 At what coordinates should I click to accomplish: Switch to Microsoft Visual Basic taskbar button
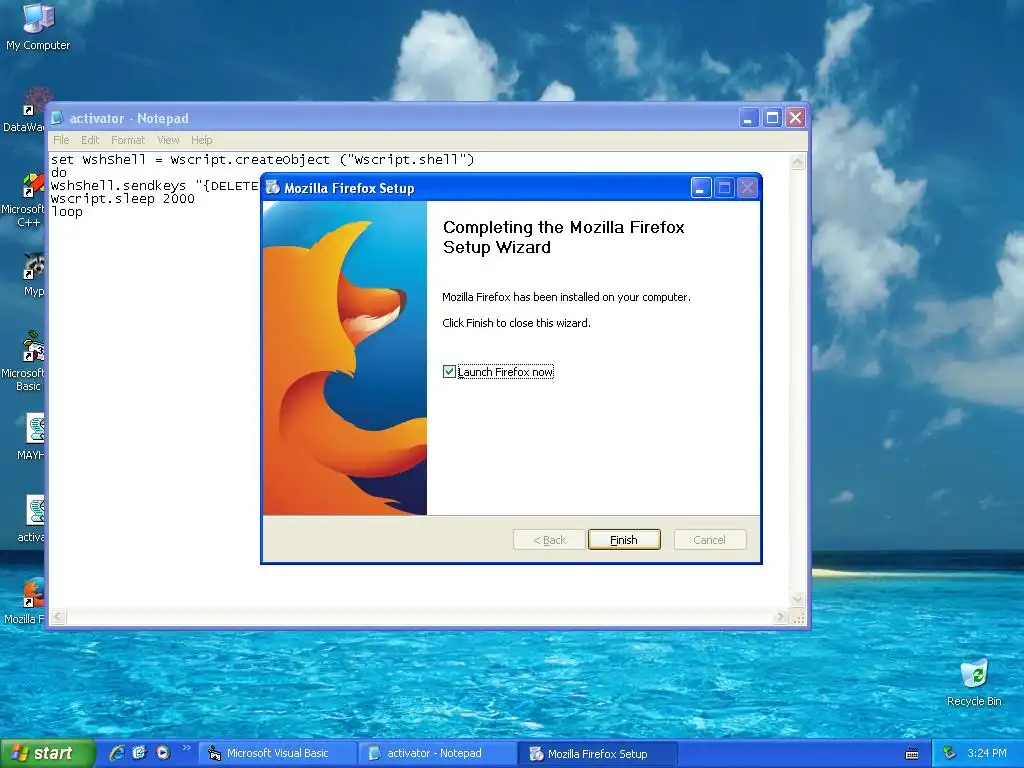pyautogui.click(x=278, y=754)
